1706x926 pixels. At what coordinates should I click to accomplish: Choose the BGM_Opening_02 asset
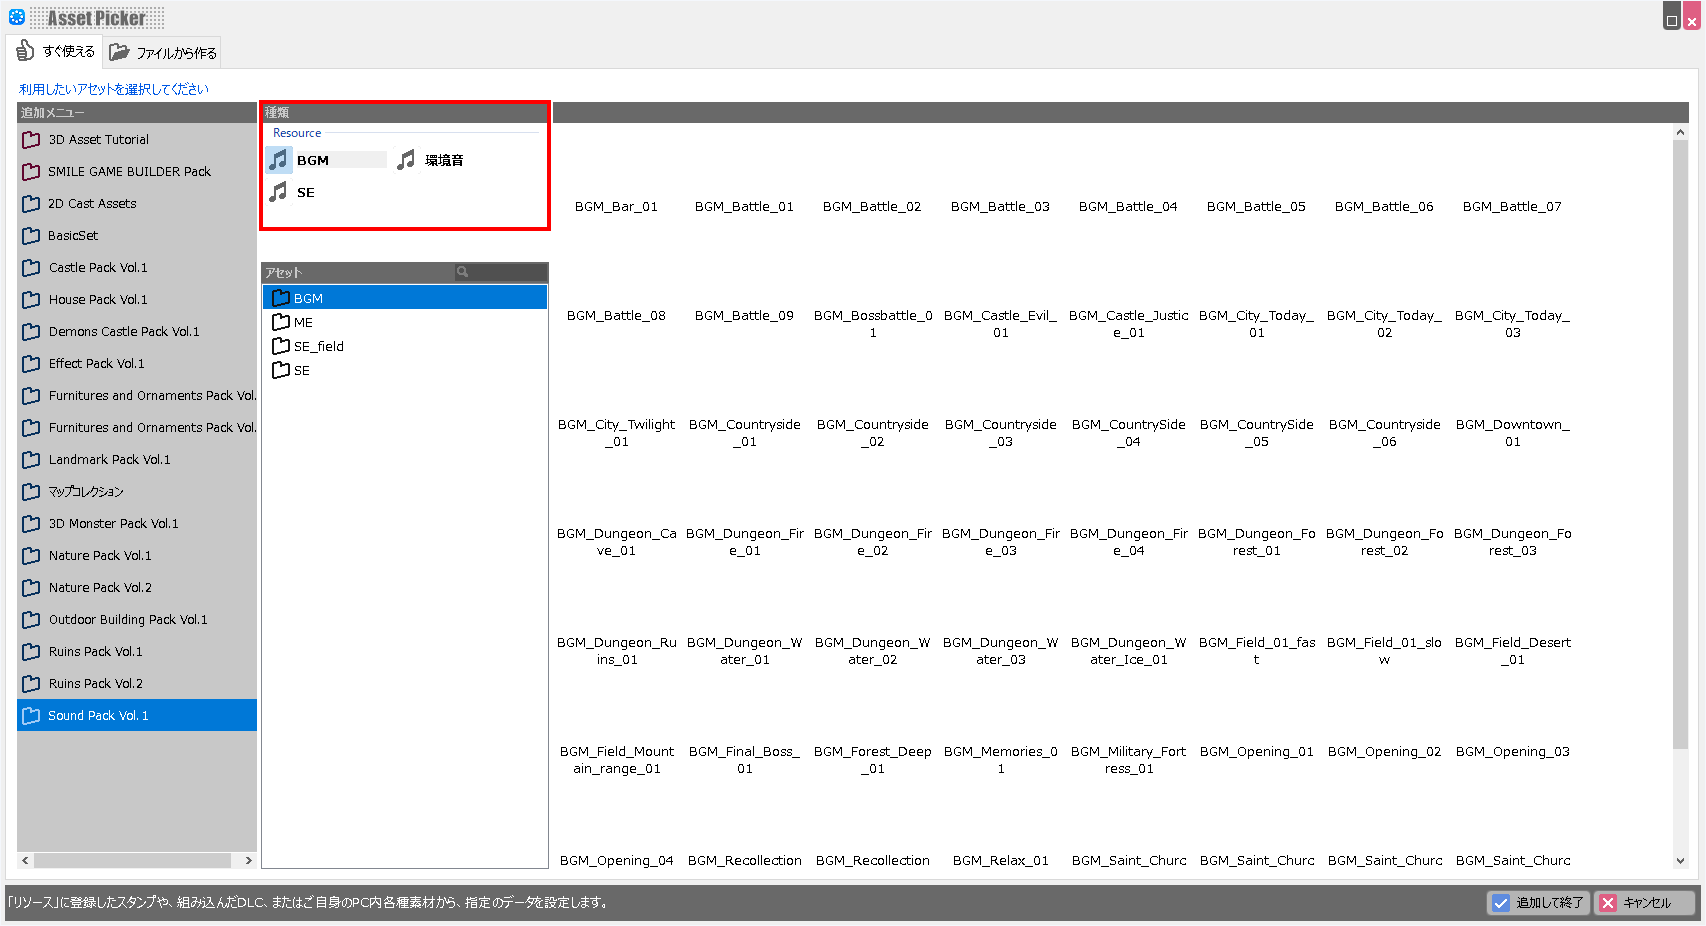coord(1384,752)
